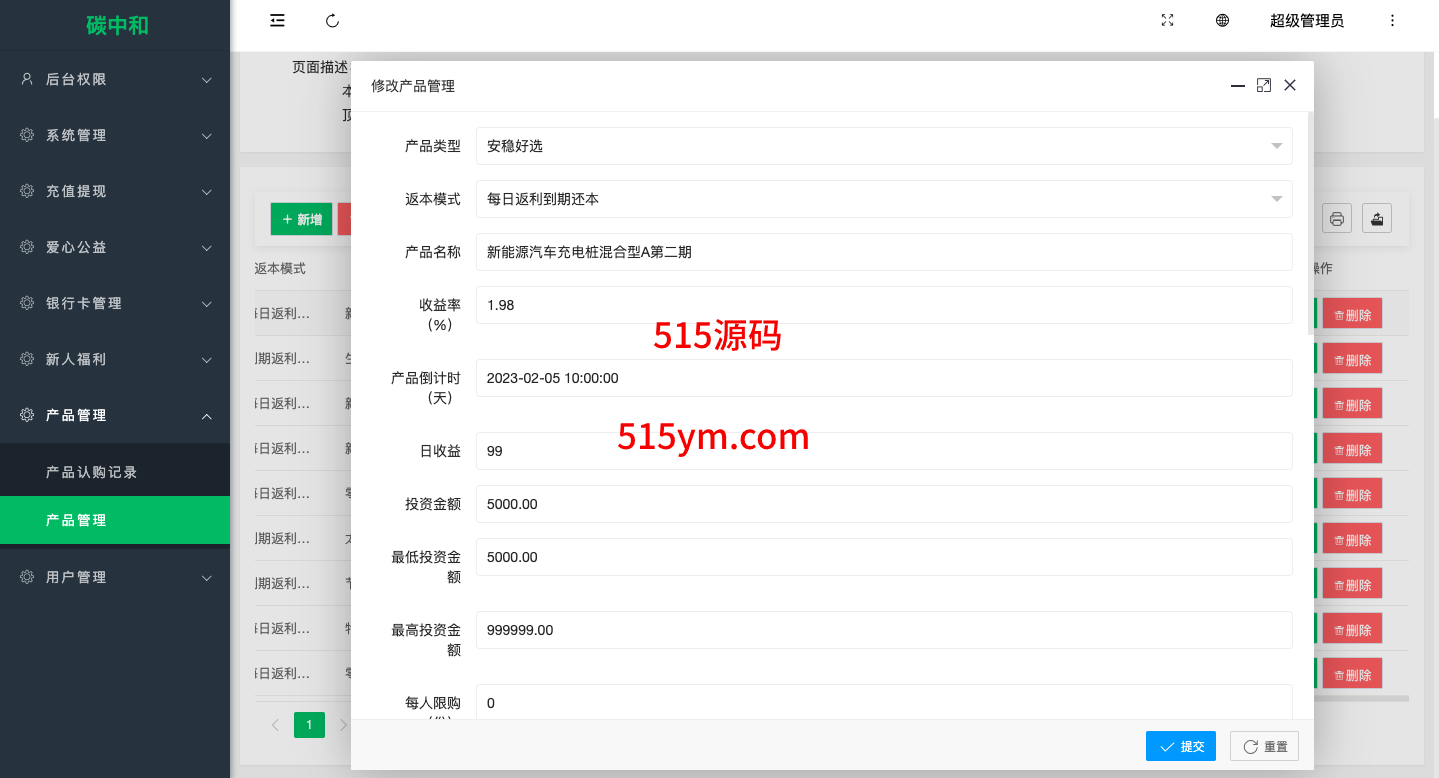Image resolution: width=1439 pixels, height=778 pixels.
Task: Expand the 充值提现 sidebar menu
Action: [x=115, y=191]
